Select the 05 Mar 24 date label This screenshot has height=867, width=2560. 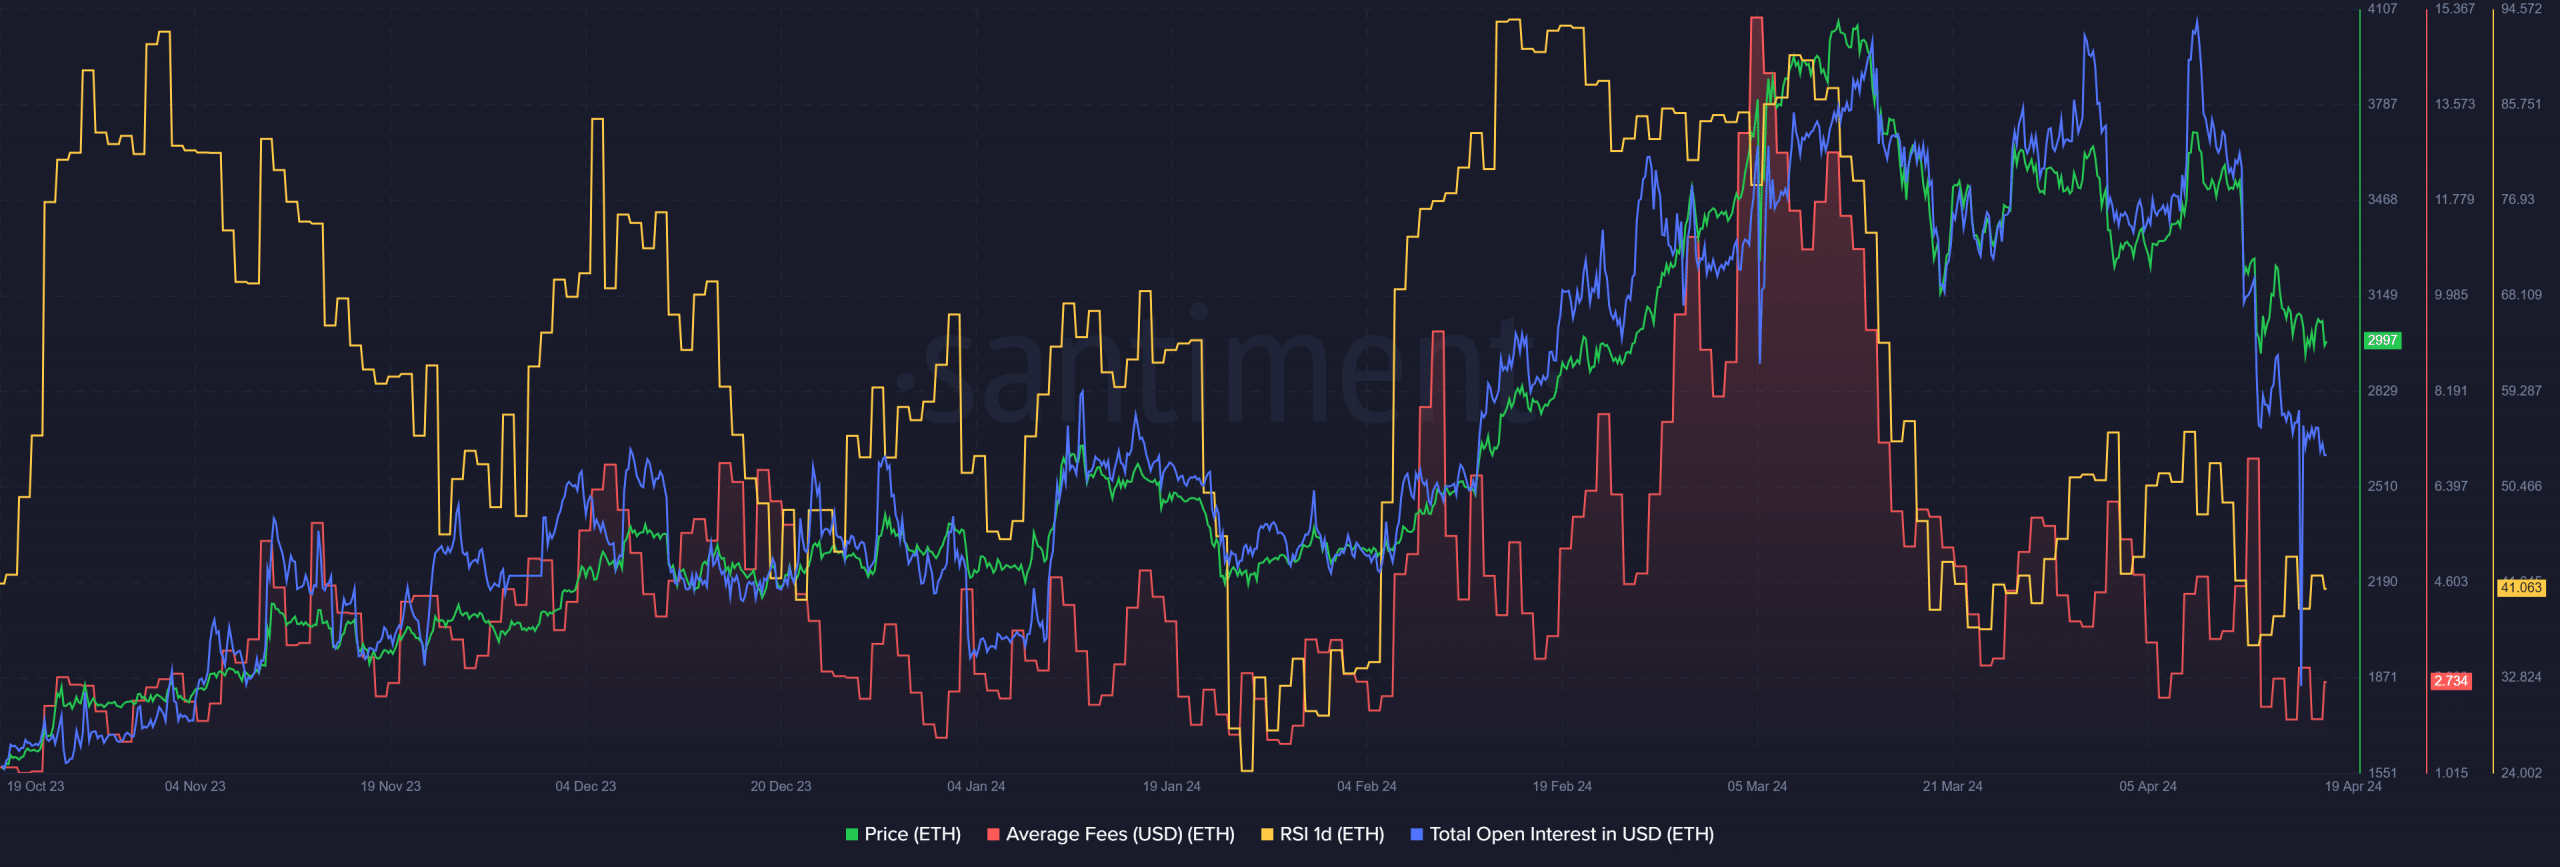click(x=1757, y=786)
